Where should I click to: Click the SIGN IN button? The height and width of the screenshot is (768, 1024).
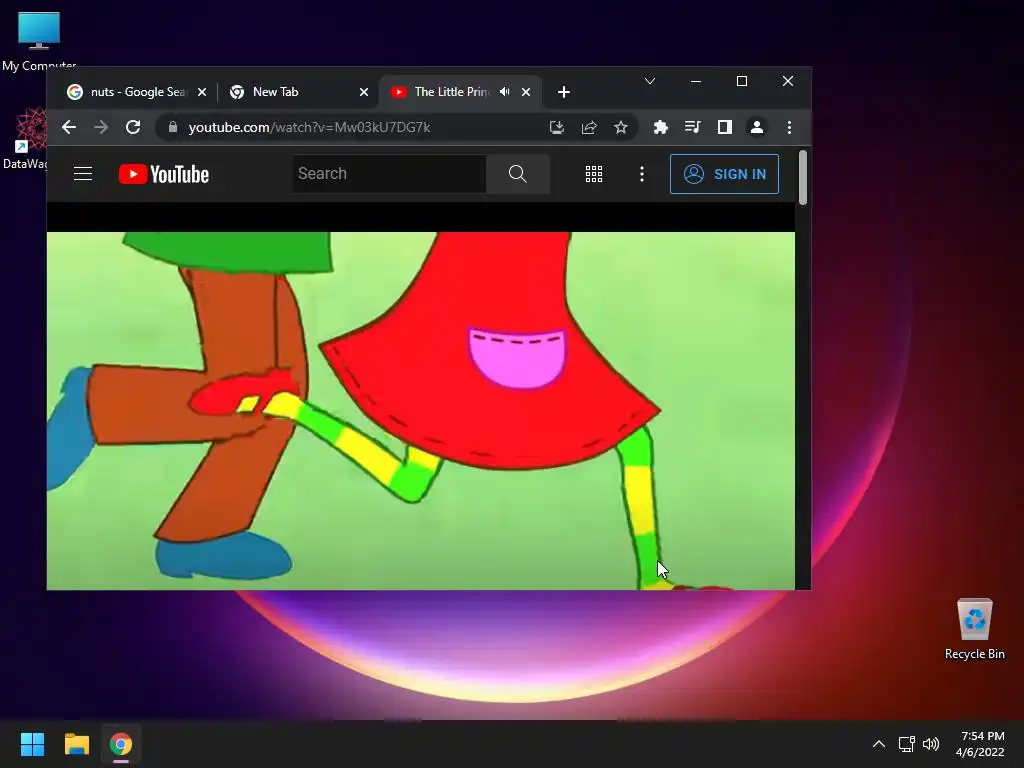coord(724,174)
